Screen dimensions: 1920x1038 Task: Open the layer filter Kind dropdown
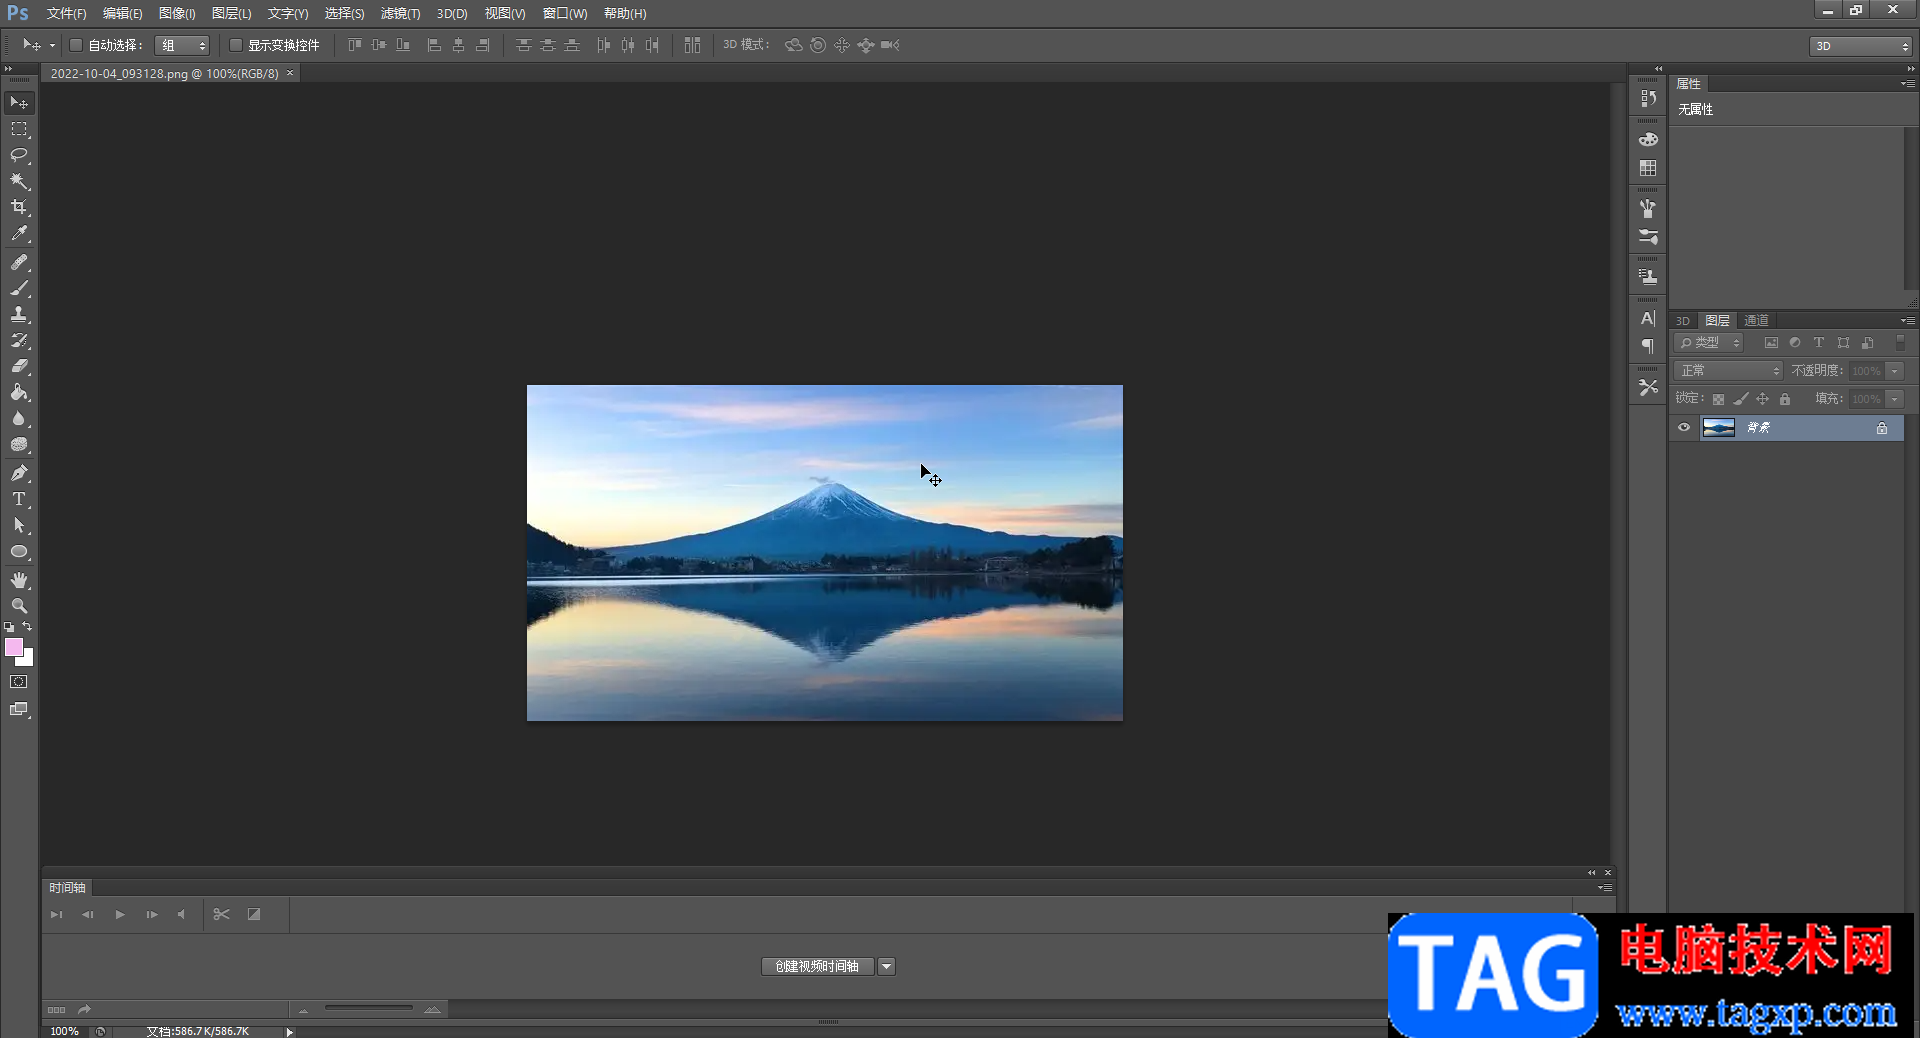(1709, 343)
